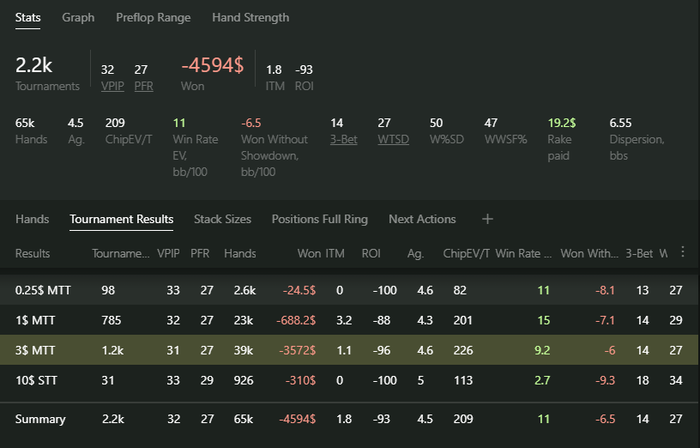
Task: Click the VPIP stat link
Action: click(113, 86)
